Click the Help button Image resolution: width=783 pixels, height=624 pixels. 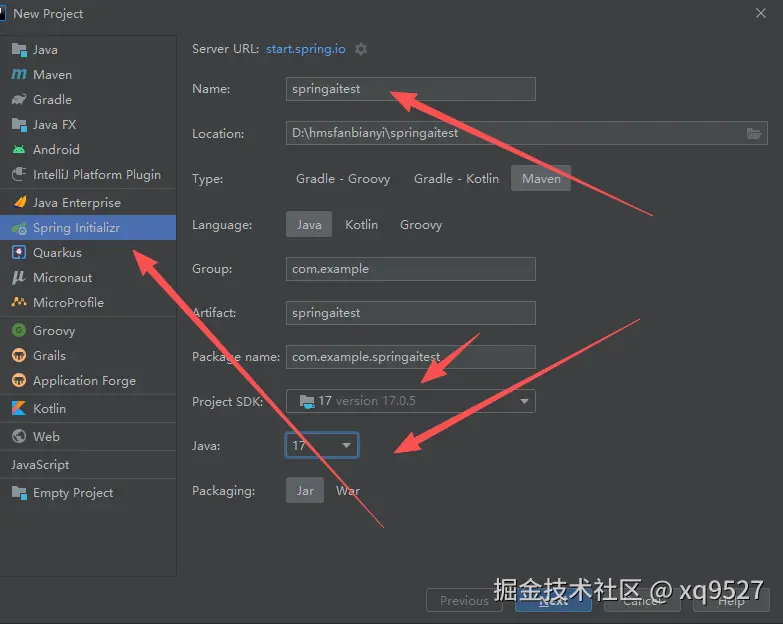pyautogui.click(x=731, y=600)
